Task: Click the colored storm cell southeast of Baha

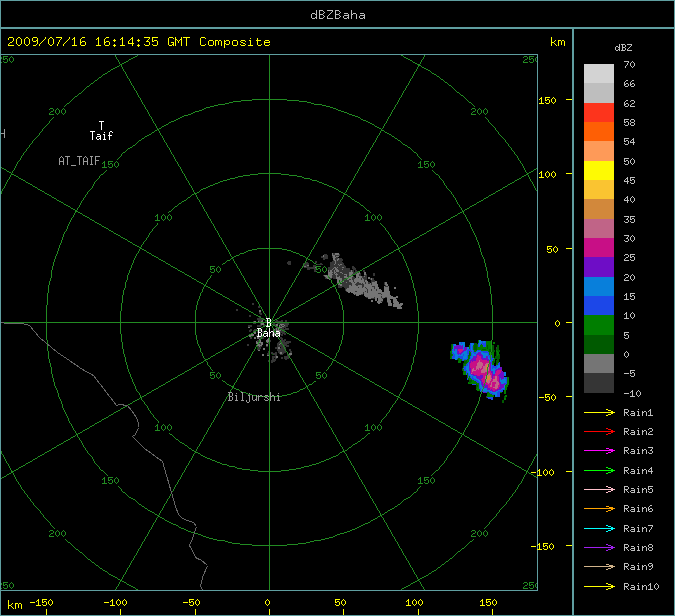Action: tap(481, 370)
